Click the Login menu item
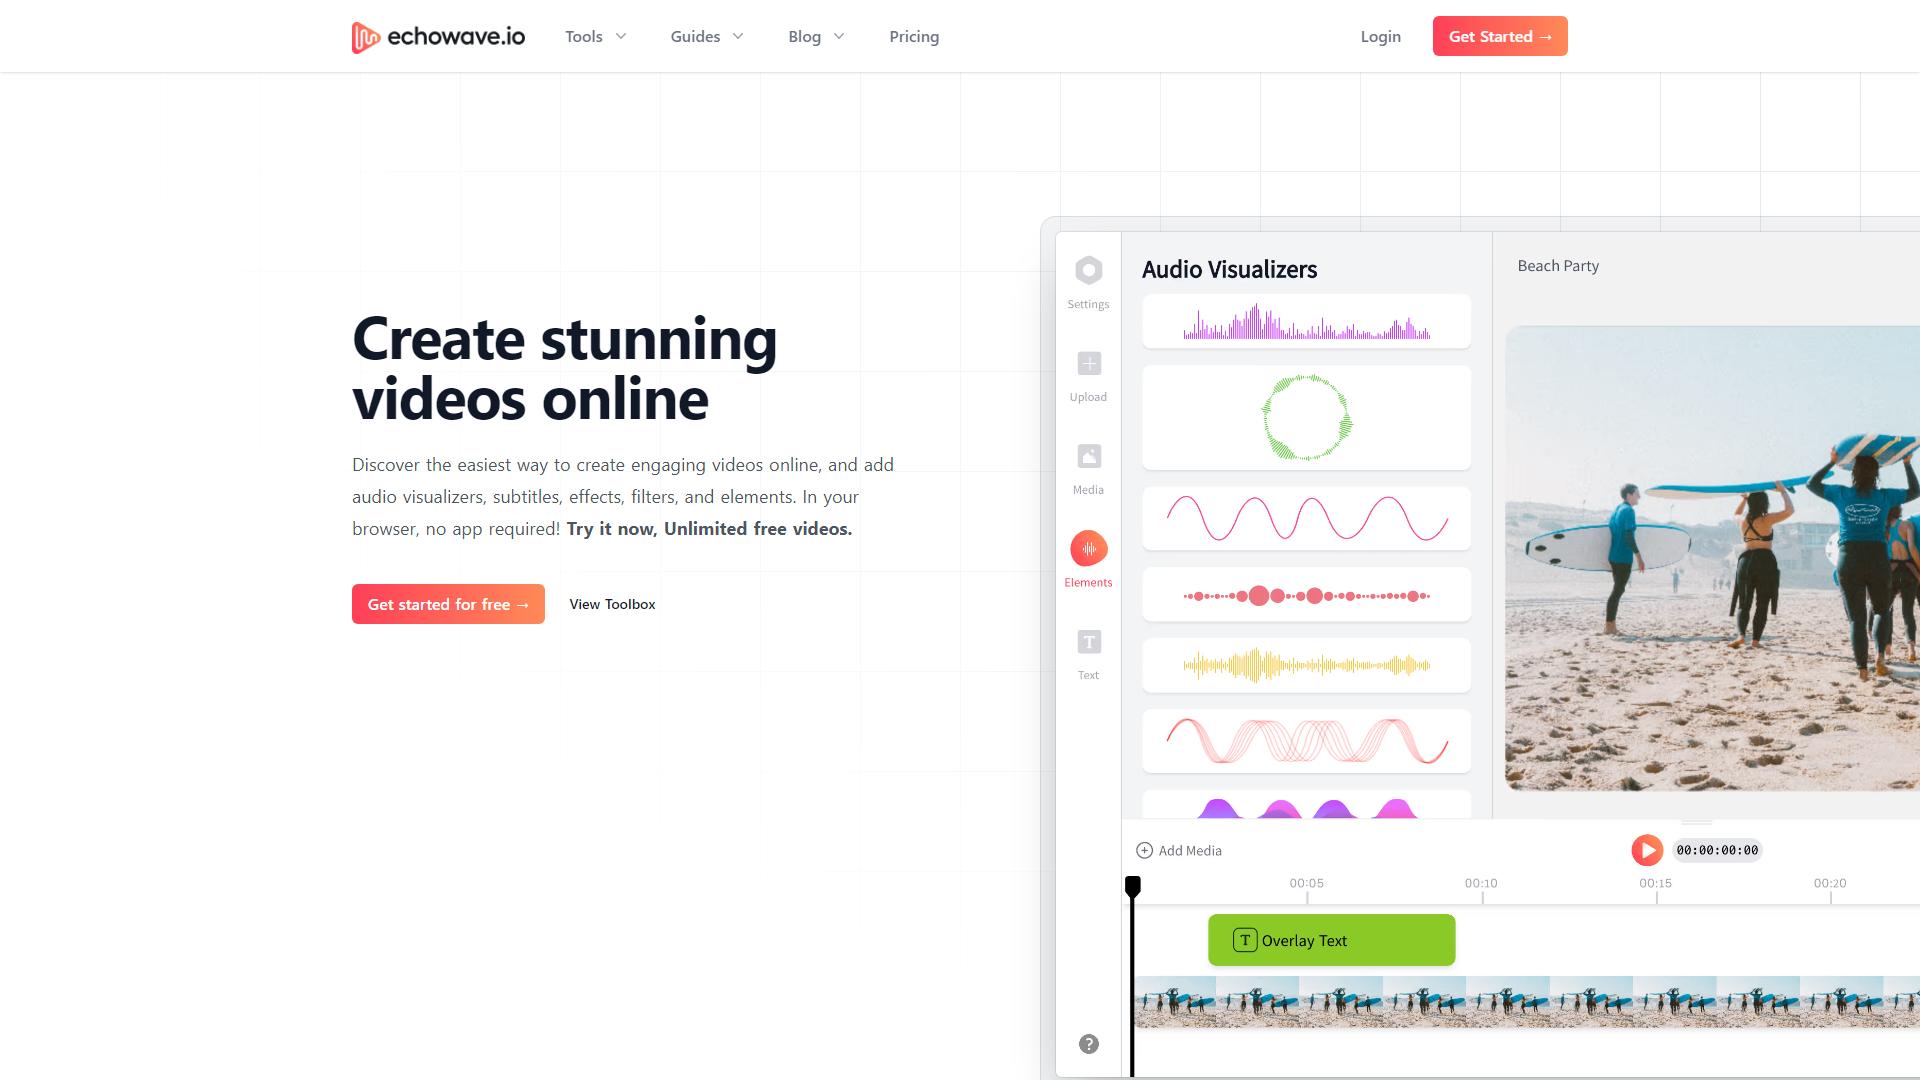Image resolution: width=1920 pixels, height=1080 pixels. (x=1381, y=36)
